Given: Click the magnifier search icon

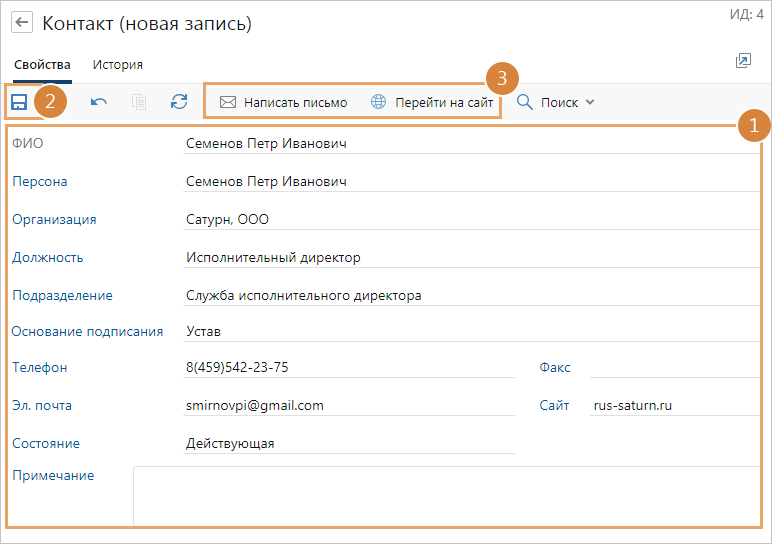Looking at the screenshot, I should pos(524,102).
